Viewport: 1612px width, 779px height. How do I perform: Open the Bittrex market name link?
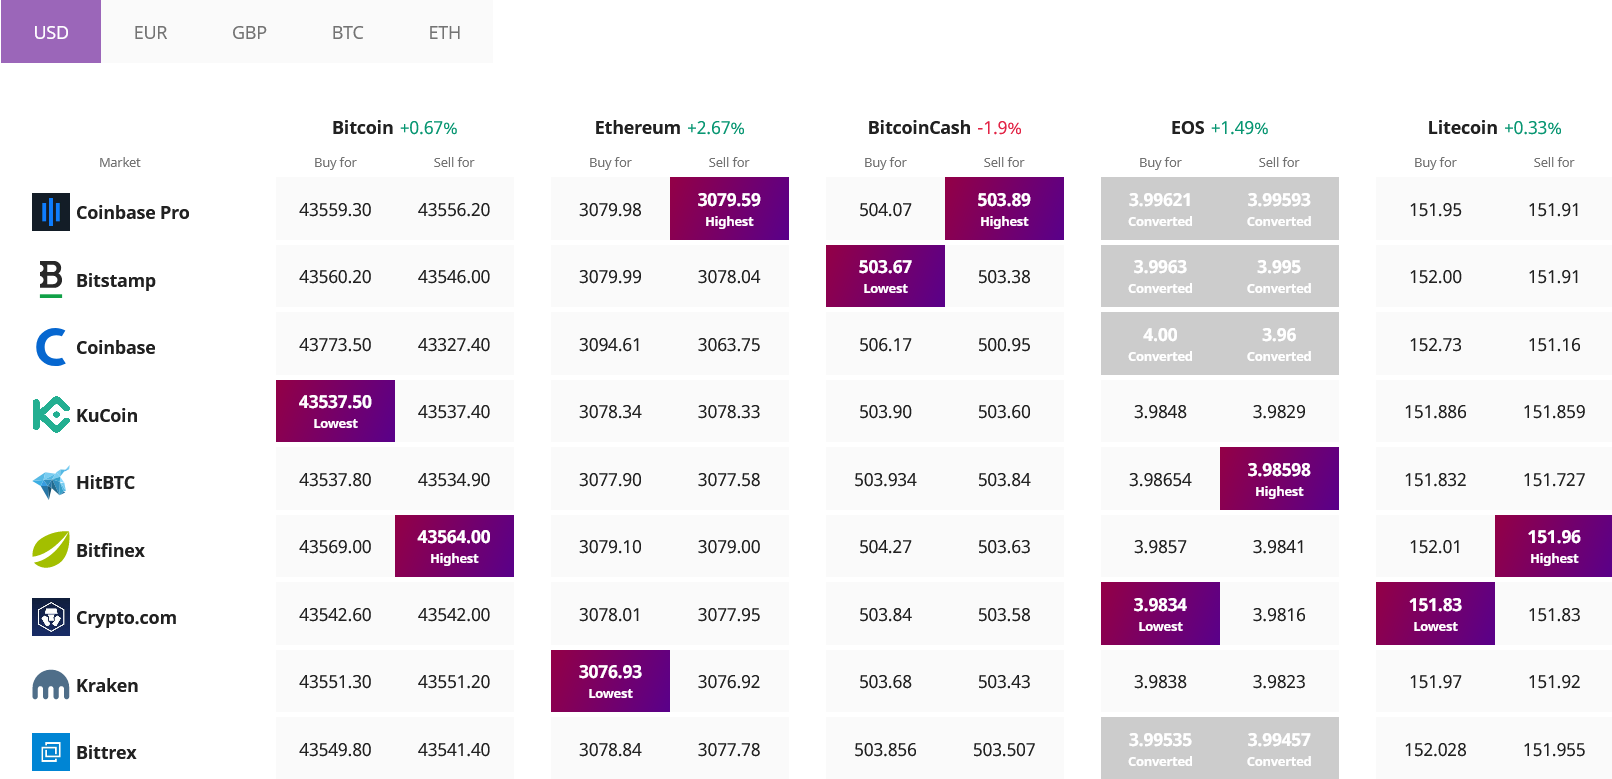pyautogui.click(x=106, y=752)
